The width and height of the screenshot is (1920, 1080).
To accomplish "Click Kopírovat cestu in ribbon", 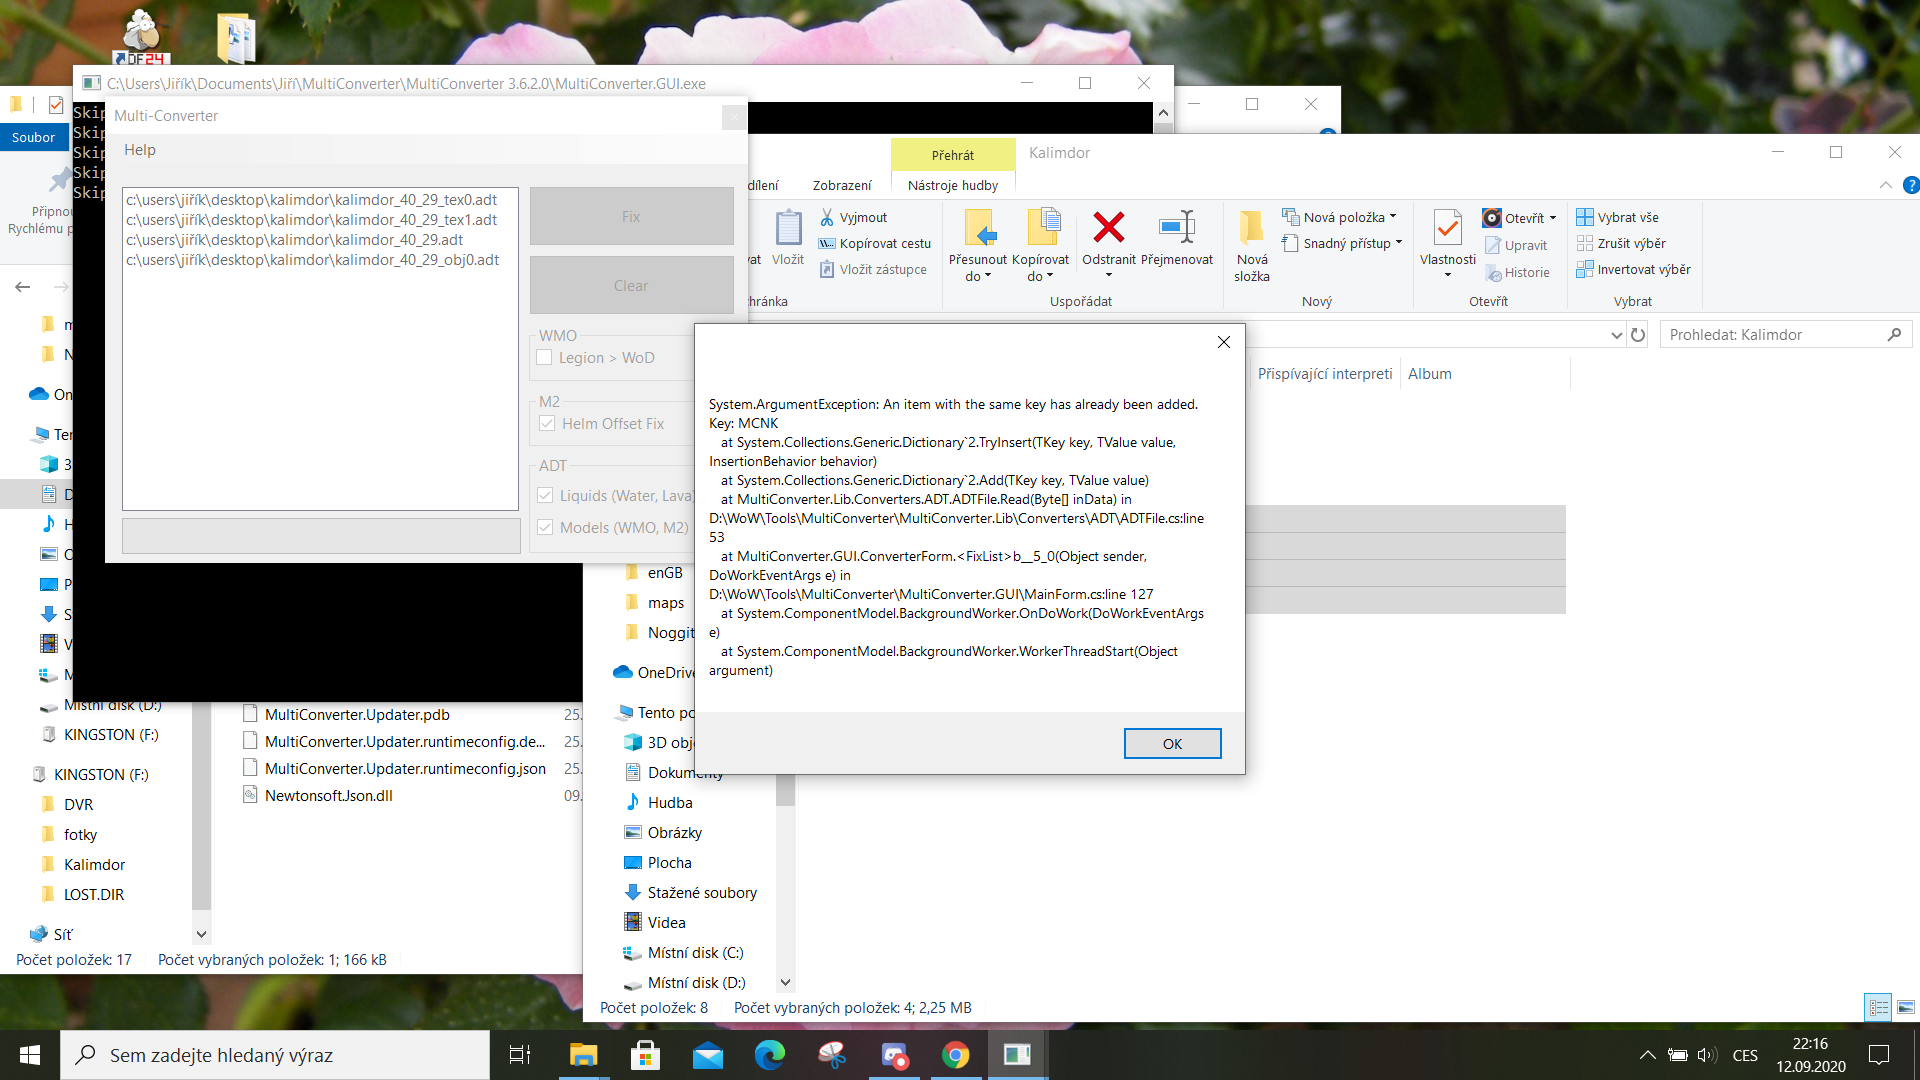I will click(x=884, y=243).
